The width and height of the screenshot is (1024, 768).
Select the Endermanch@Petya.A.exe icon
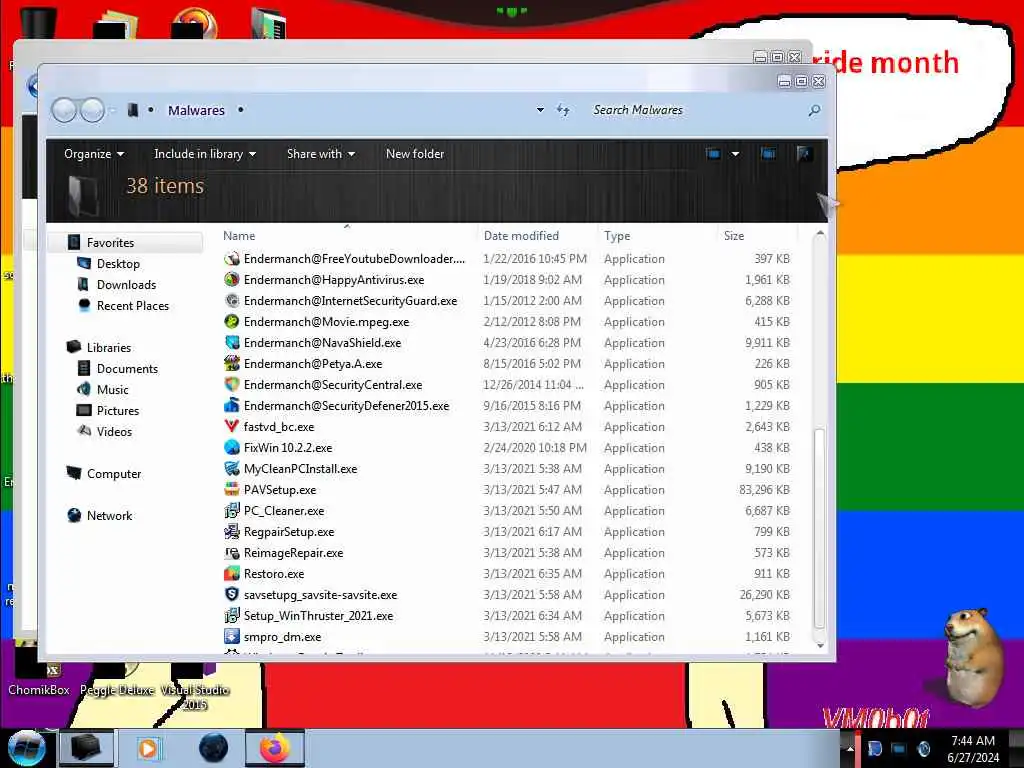(x=232, y=363)
